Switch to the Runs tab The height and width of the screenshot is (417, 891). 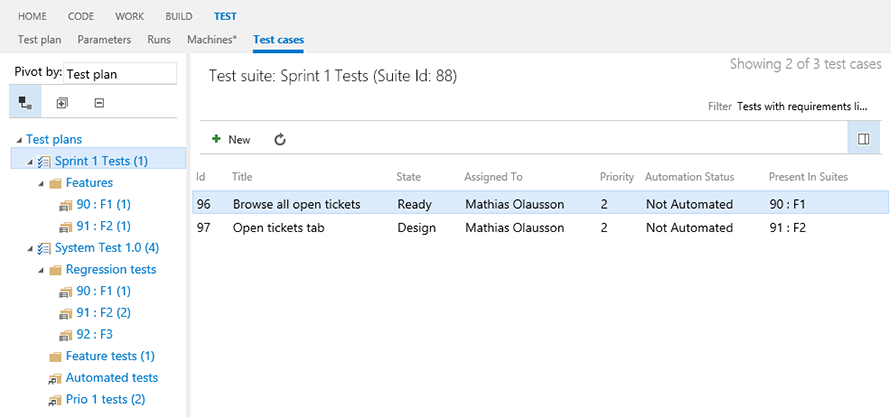pos(159,40)
